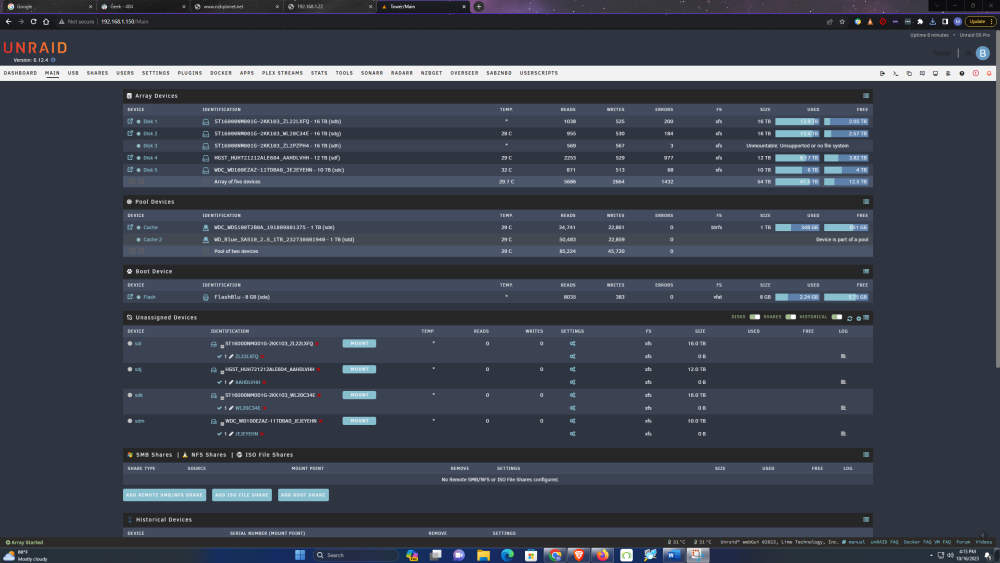Click the user avatar B icon

click(x=982, y=53)
